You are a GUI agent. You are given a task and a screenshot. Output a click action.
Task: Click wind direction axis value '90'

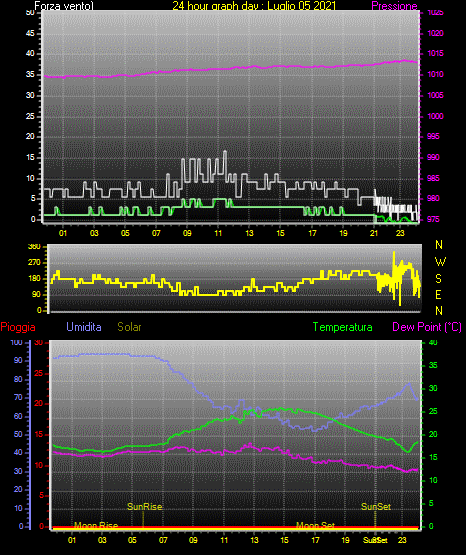point(36,294)
